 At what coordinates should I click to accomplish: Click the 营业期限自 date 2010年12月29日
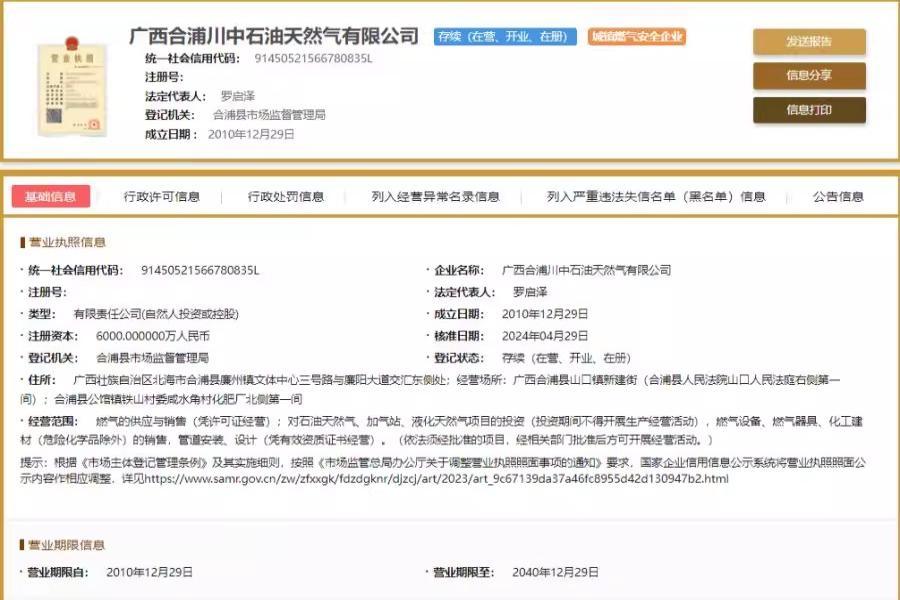(x=149, y=572)
